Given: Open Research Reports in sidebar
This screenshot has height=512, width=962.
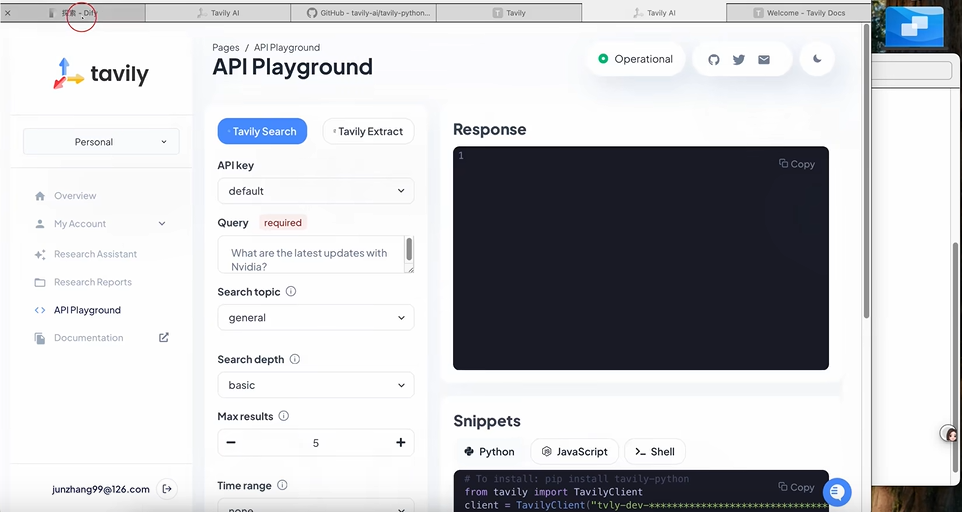Looking at the screenshot, I should [x=93, y=282].
